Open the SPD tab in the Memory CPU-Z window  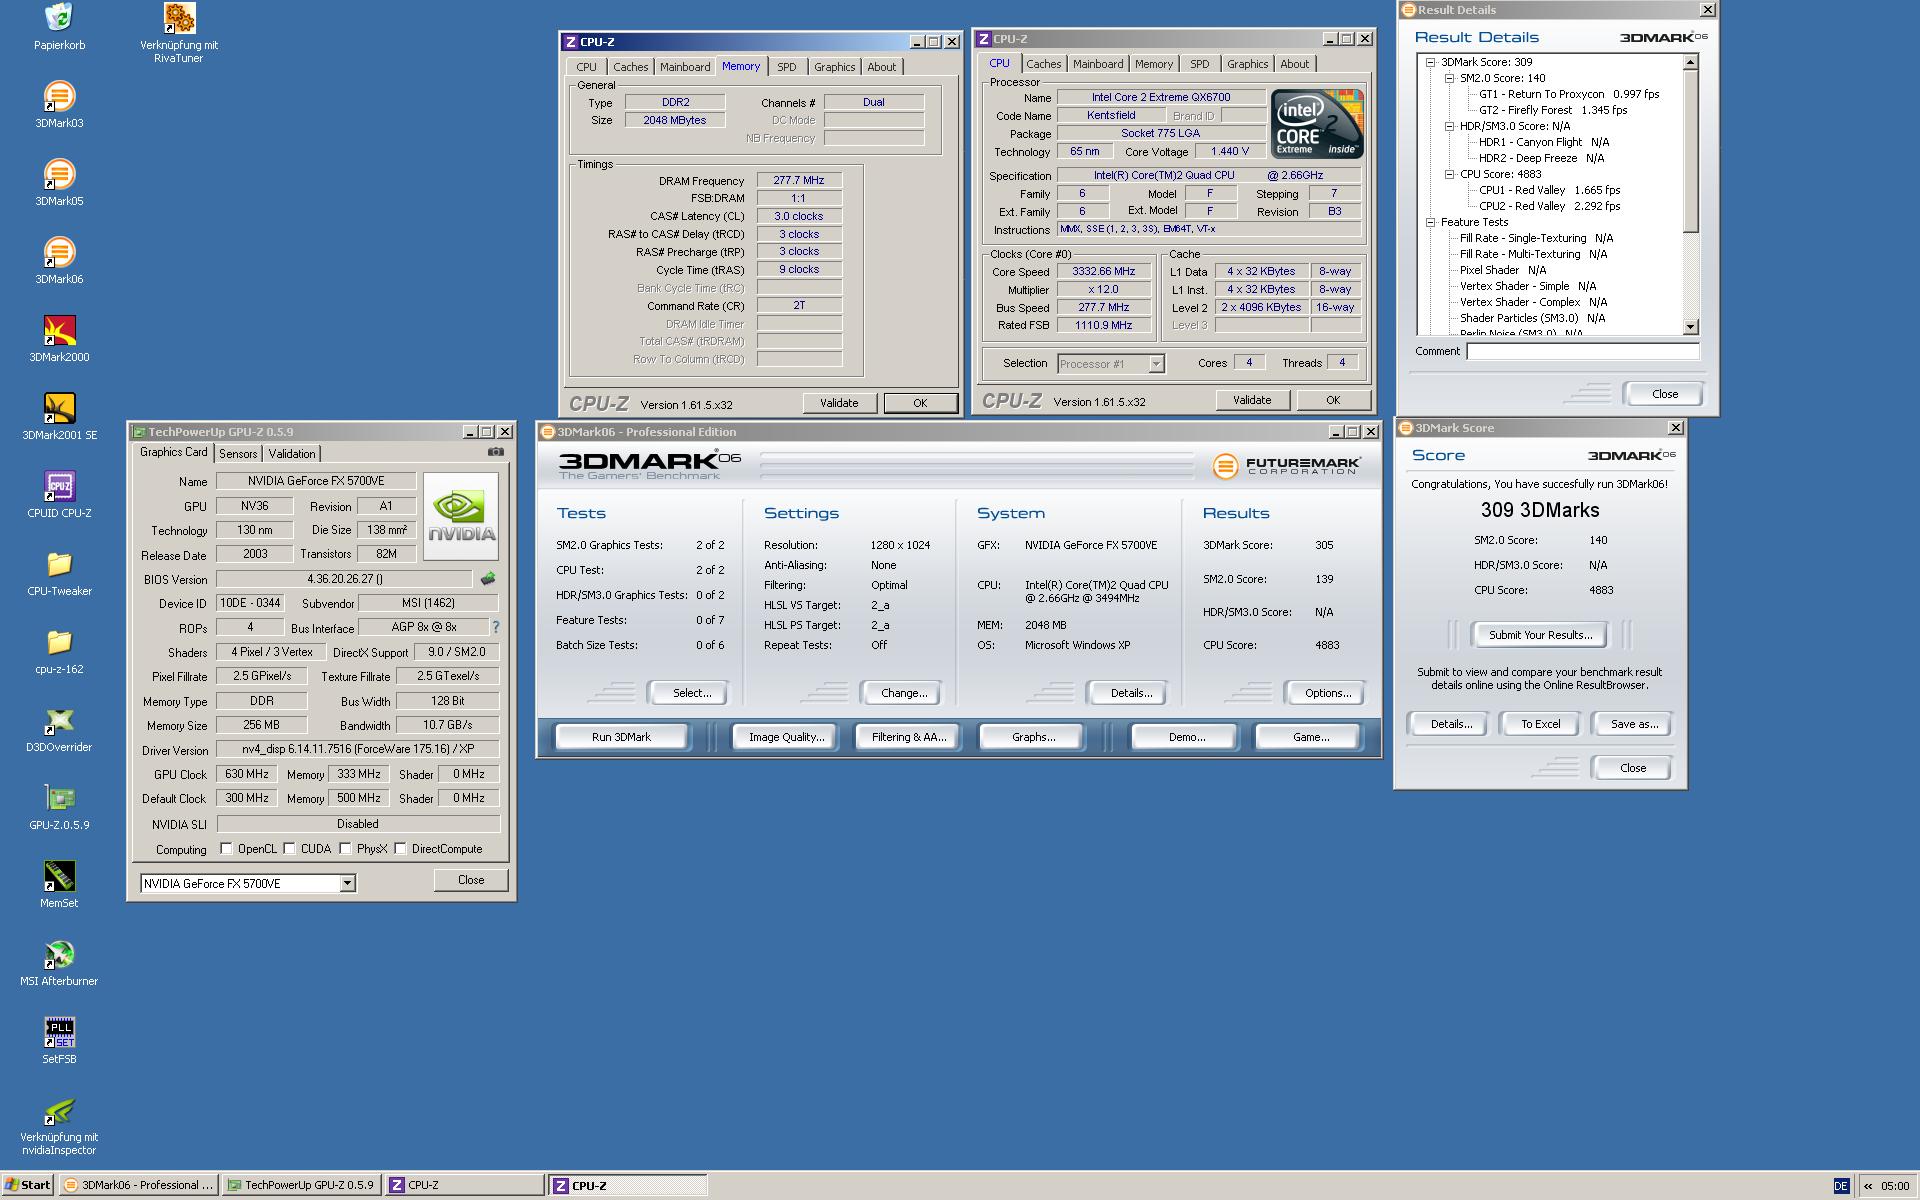click(x=787, y=67)
